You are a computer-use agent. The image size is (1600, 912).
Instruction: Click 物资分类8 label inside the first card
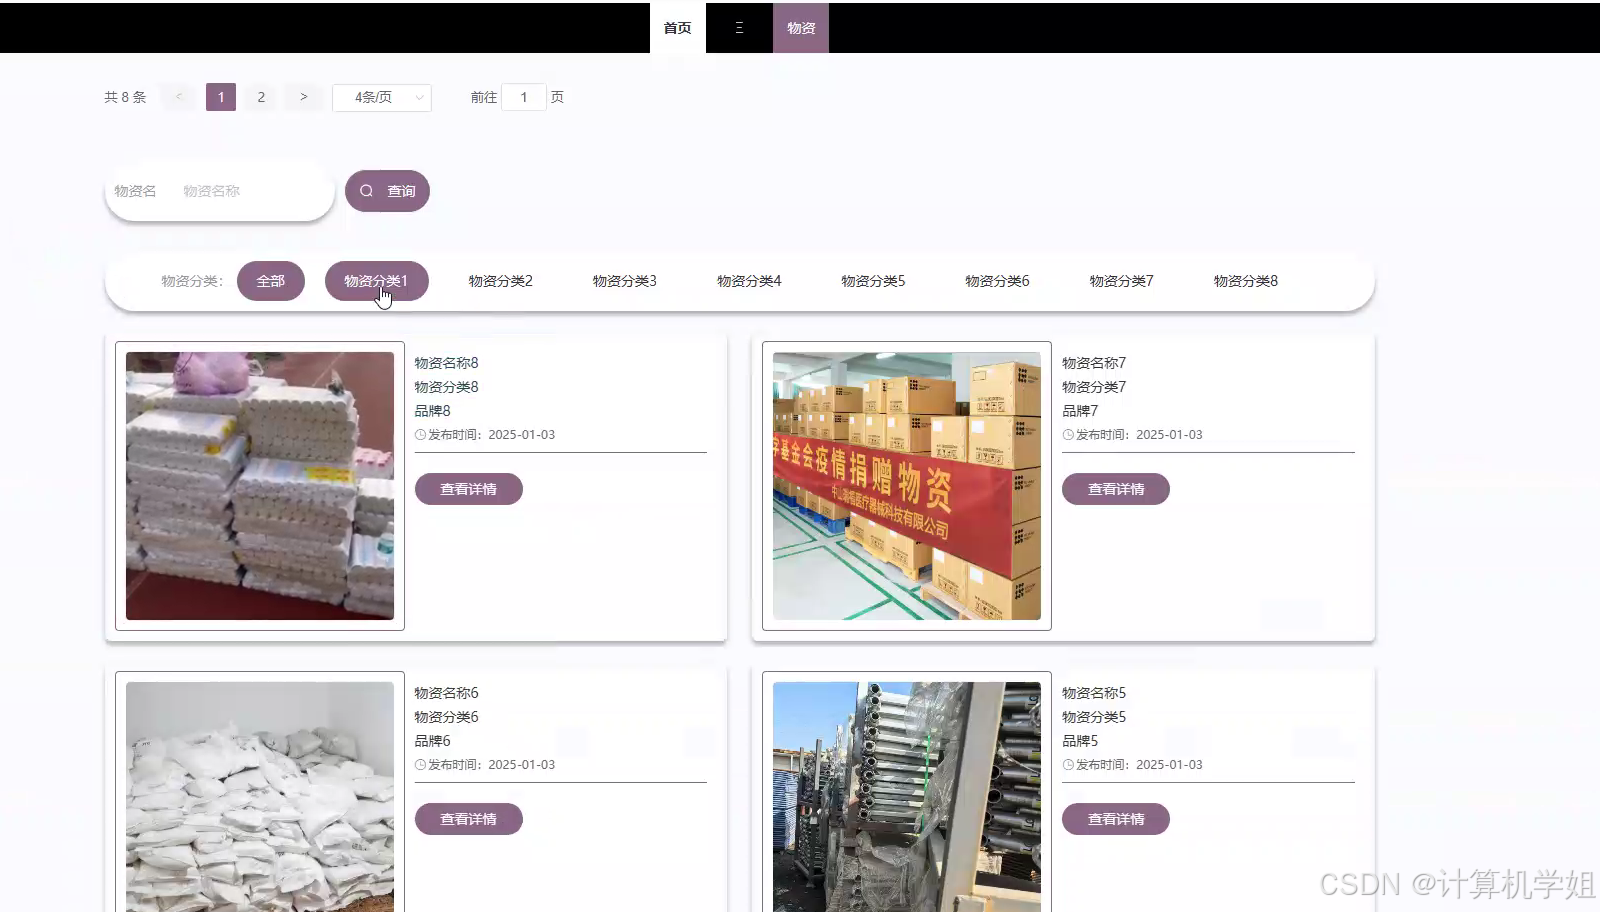tap(446, 387)
